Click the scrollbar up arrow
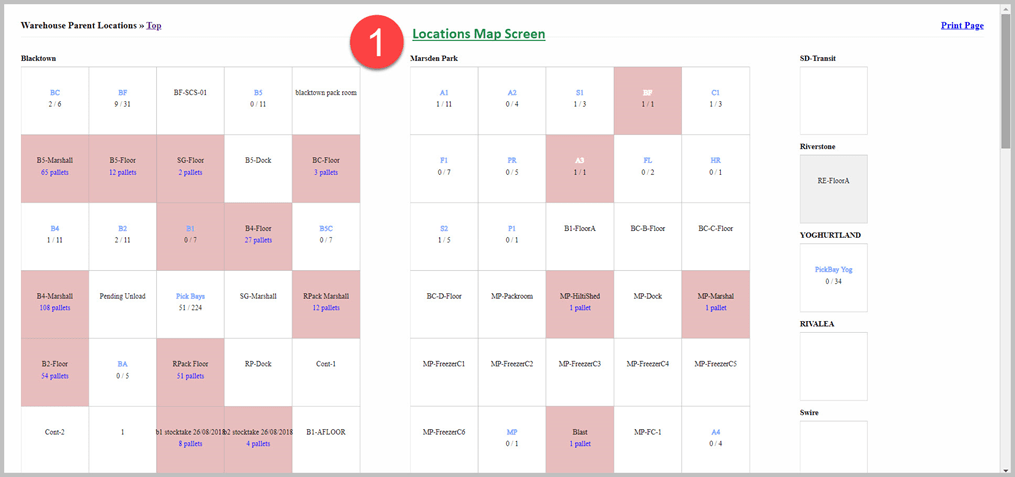This screenshot has width=1015, height=477. pos(1005,8)
